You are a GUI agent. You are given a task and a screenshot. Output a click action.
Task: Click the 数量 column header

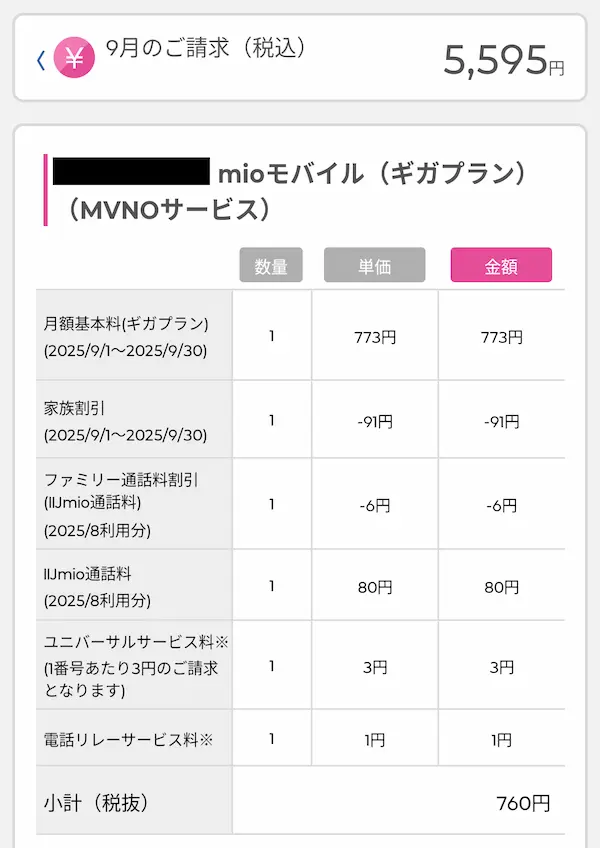click(x=271, y=266)
